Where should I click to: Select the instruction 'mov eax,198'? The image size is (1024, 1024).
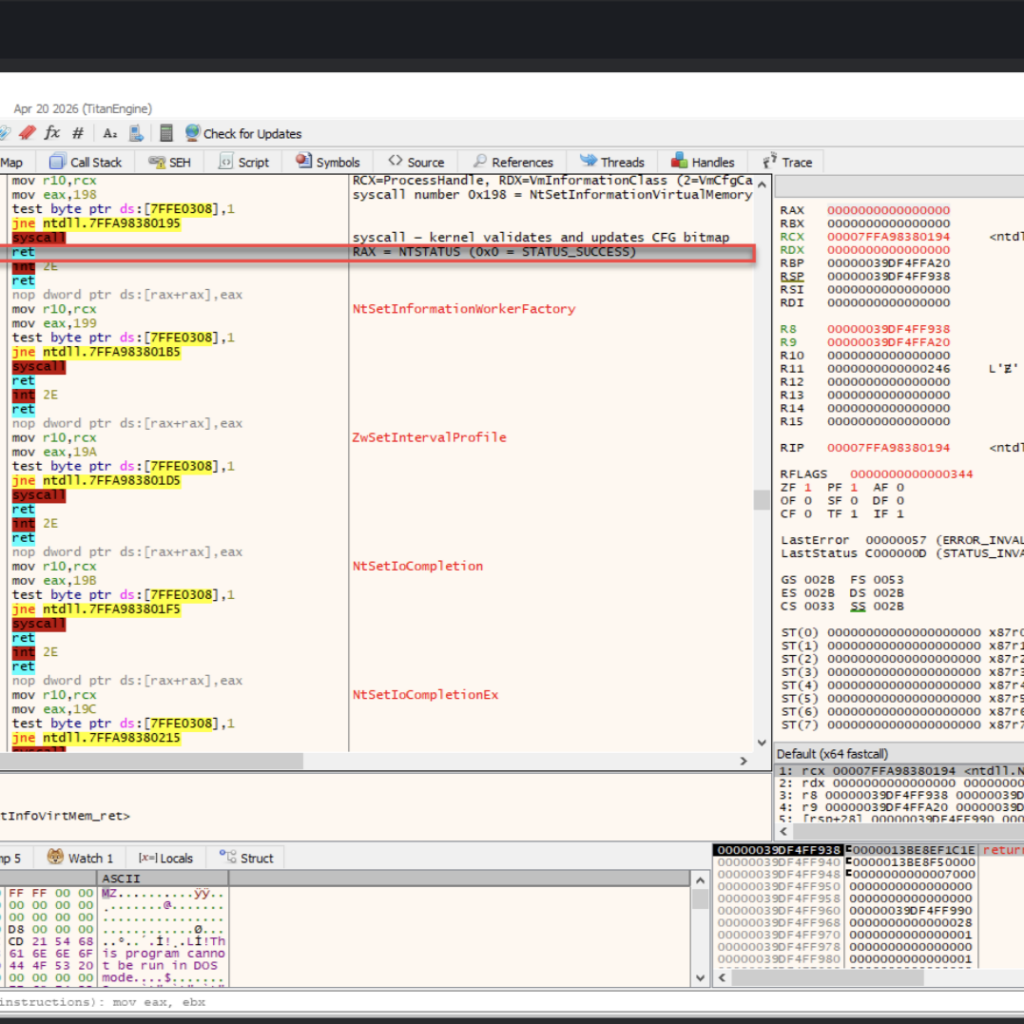coord(54,195)
